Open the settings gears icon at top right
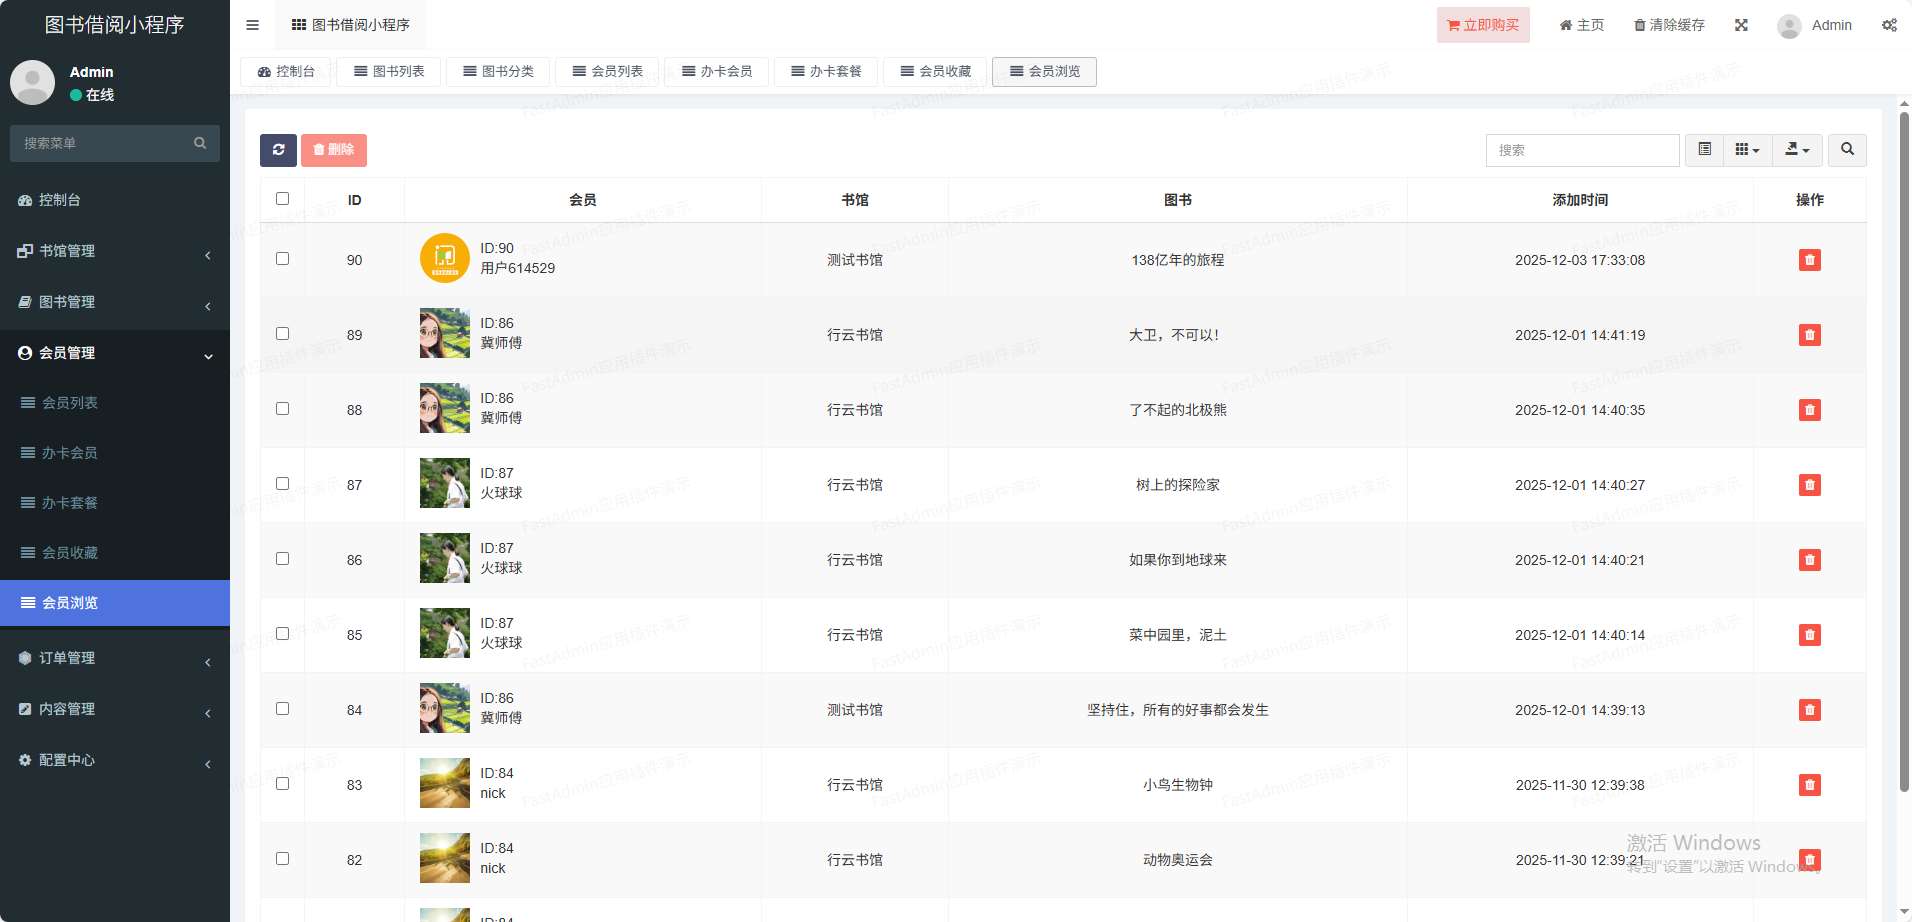 [1889, 25]
